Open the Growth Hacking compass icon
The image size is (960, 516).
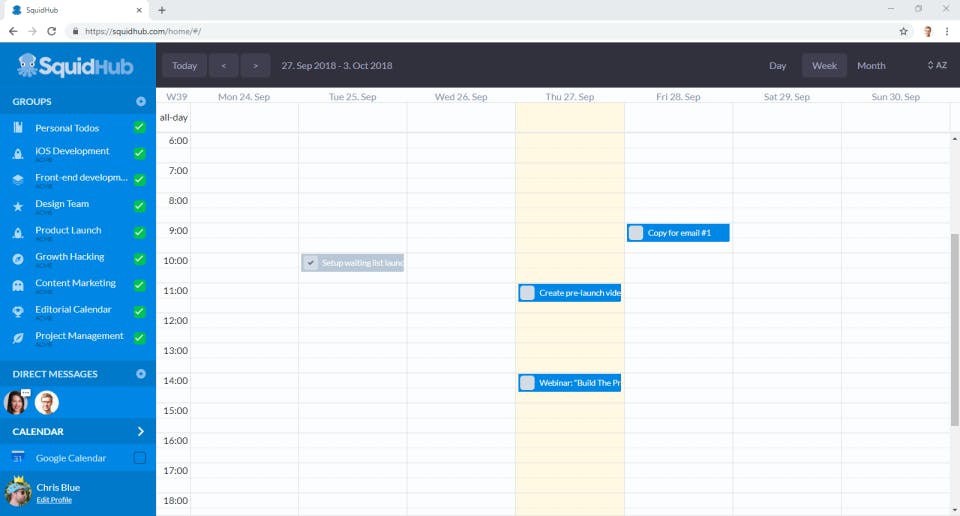coord(18,259)
